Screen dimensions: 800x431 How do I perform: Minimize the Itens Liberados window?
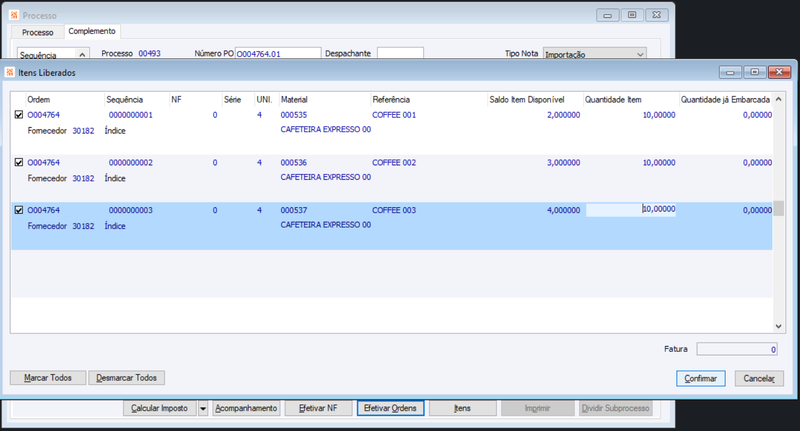click(x=730, y=72)
